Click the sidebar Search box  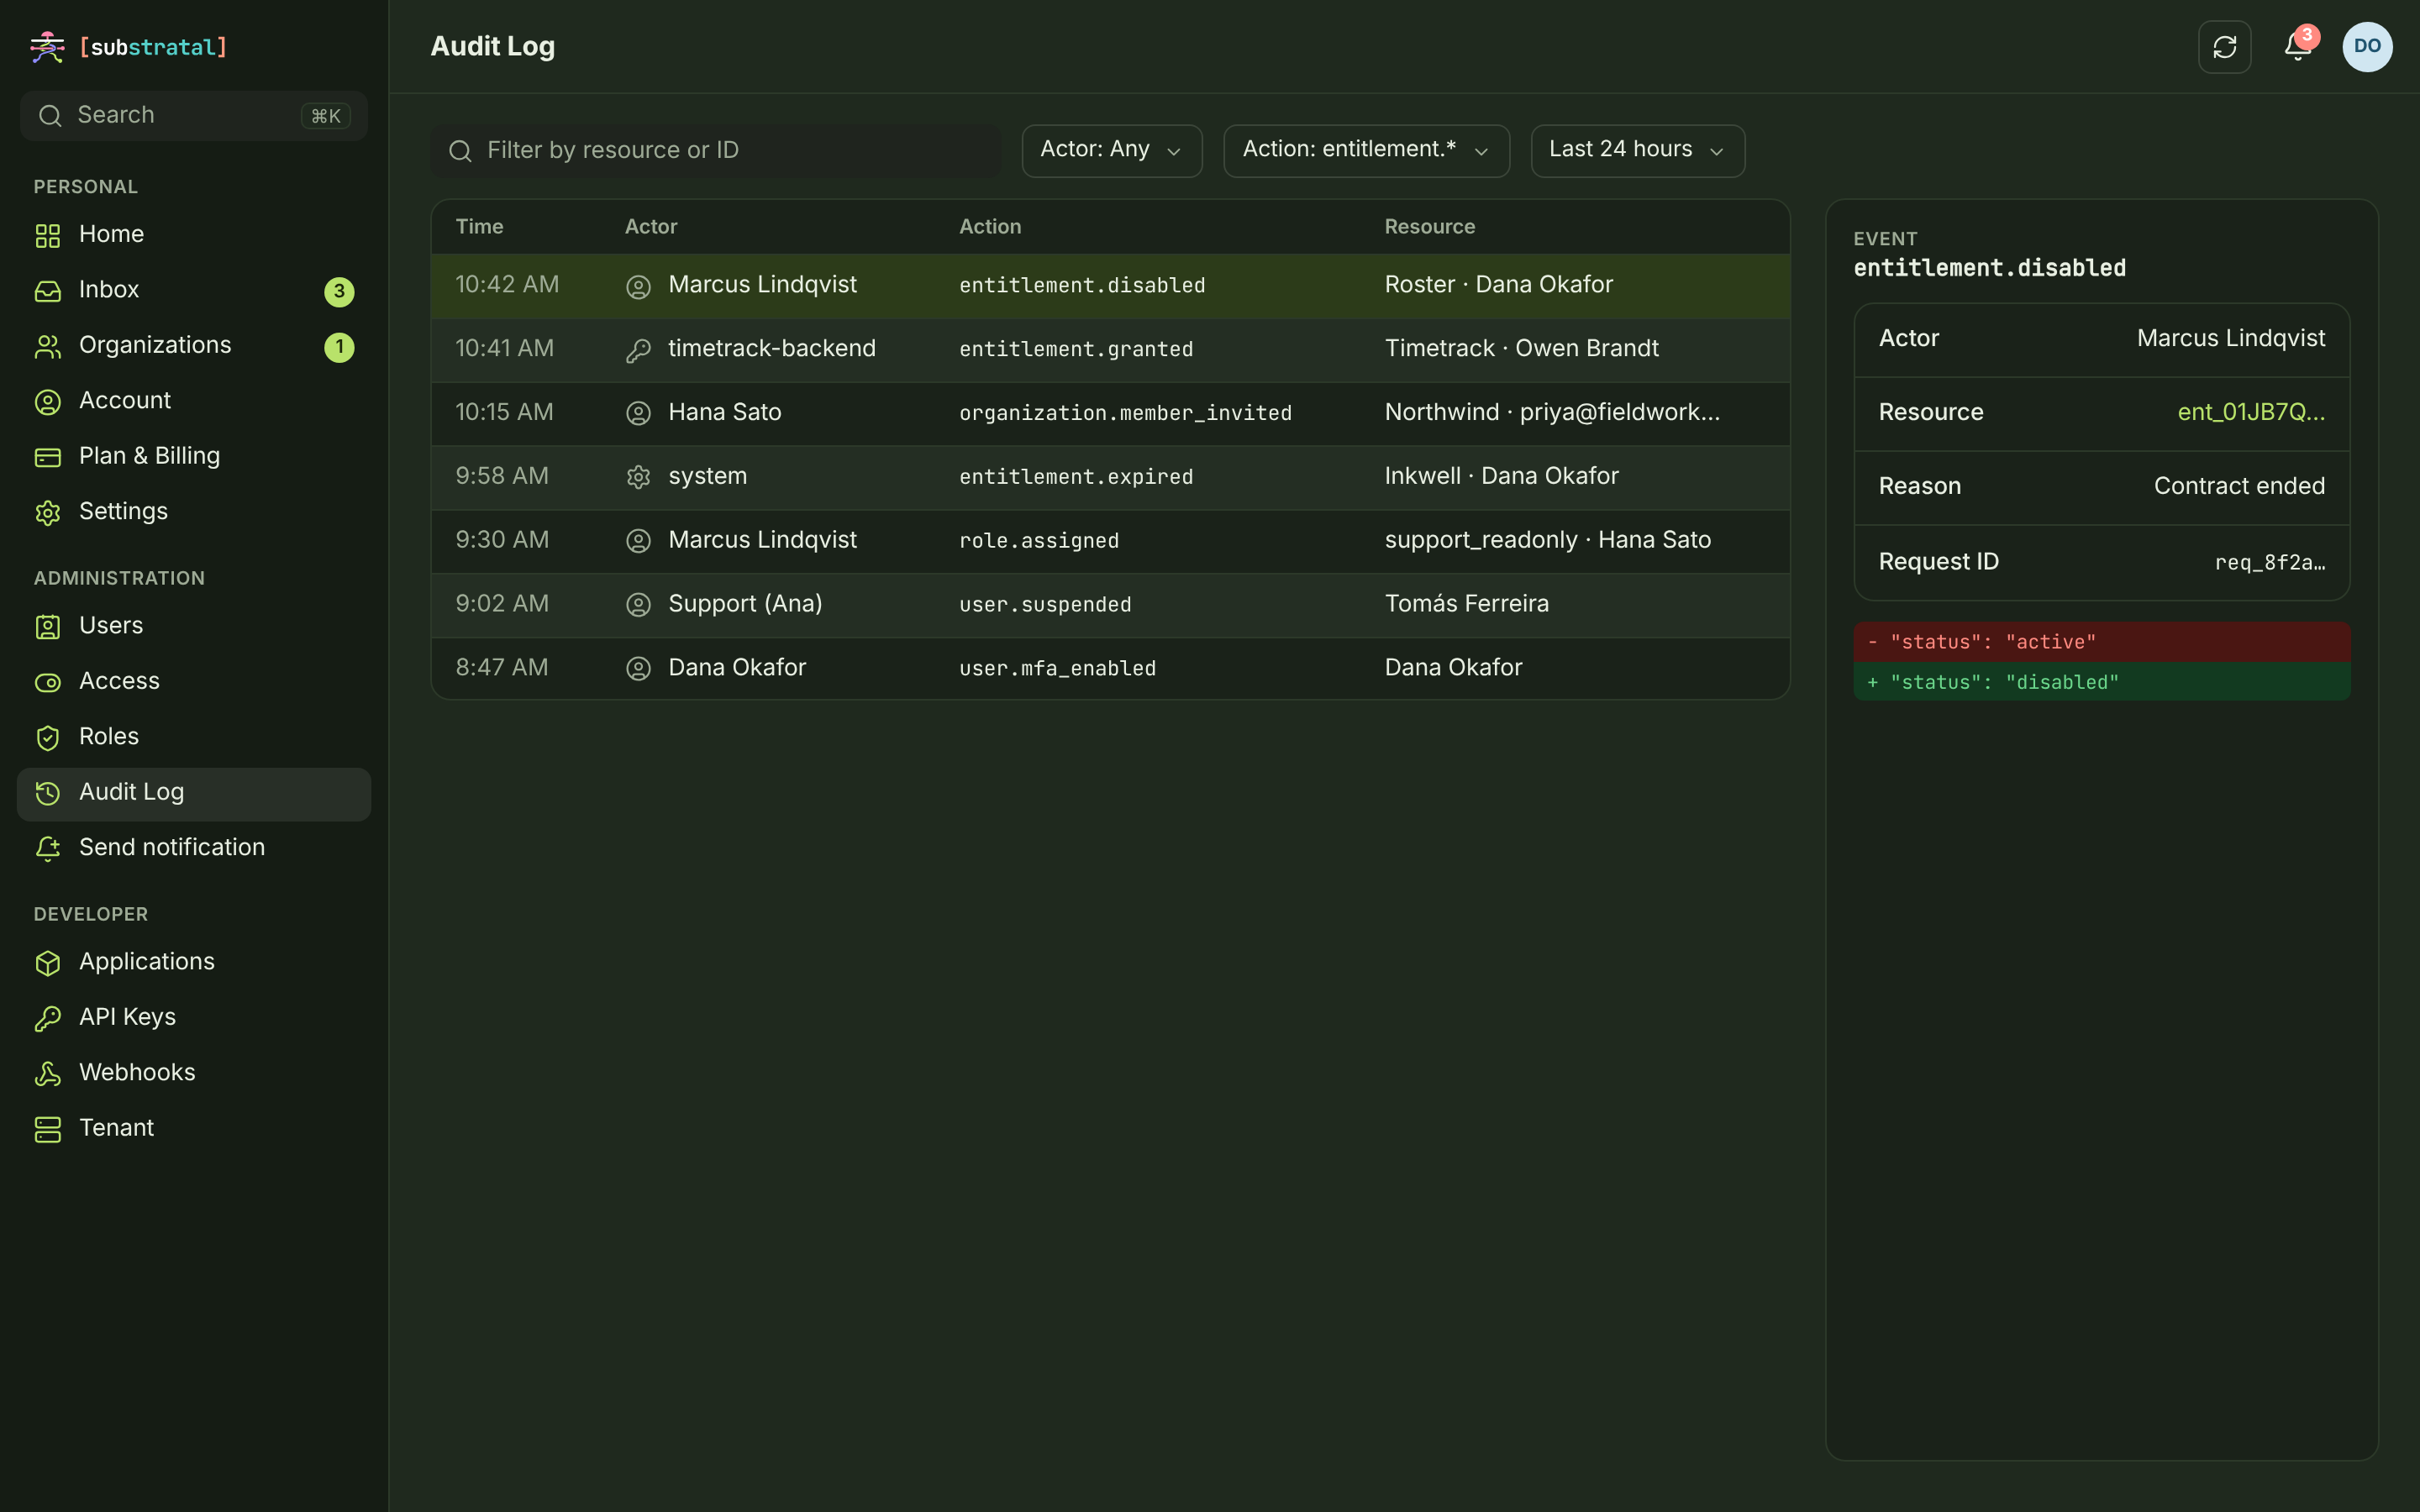coord(194,116)
